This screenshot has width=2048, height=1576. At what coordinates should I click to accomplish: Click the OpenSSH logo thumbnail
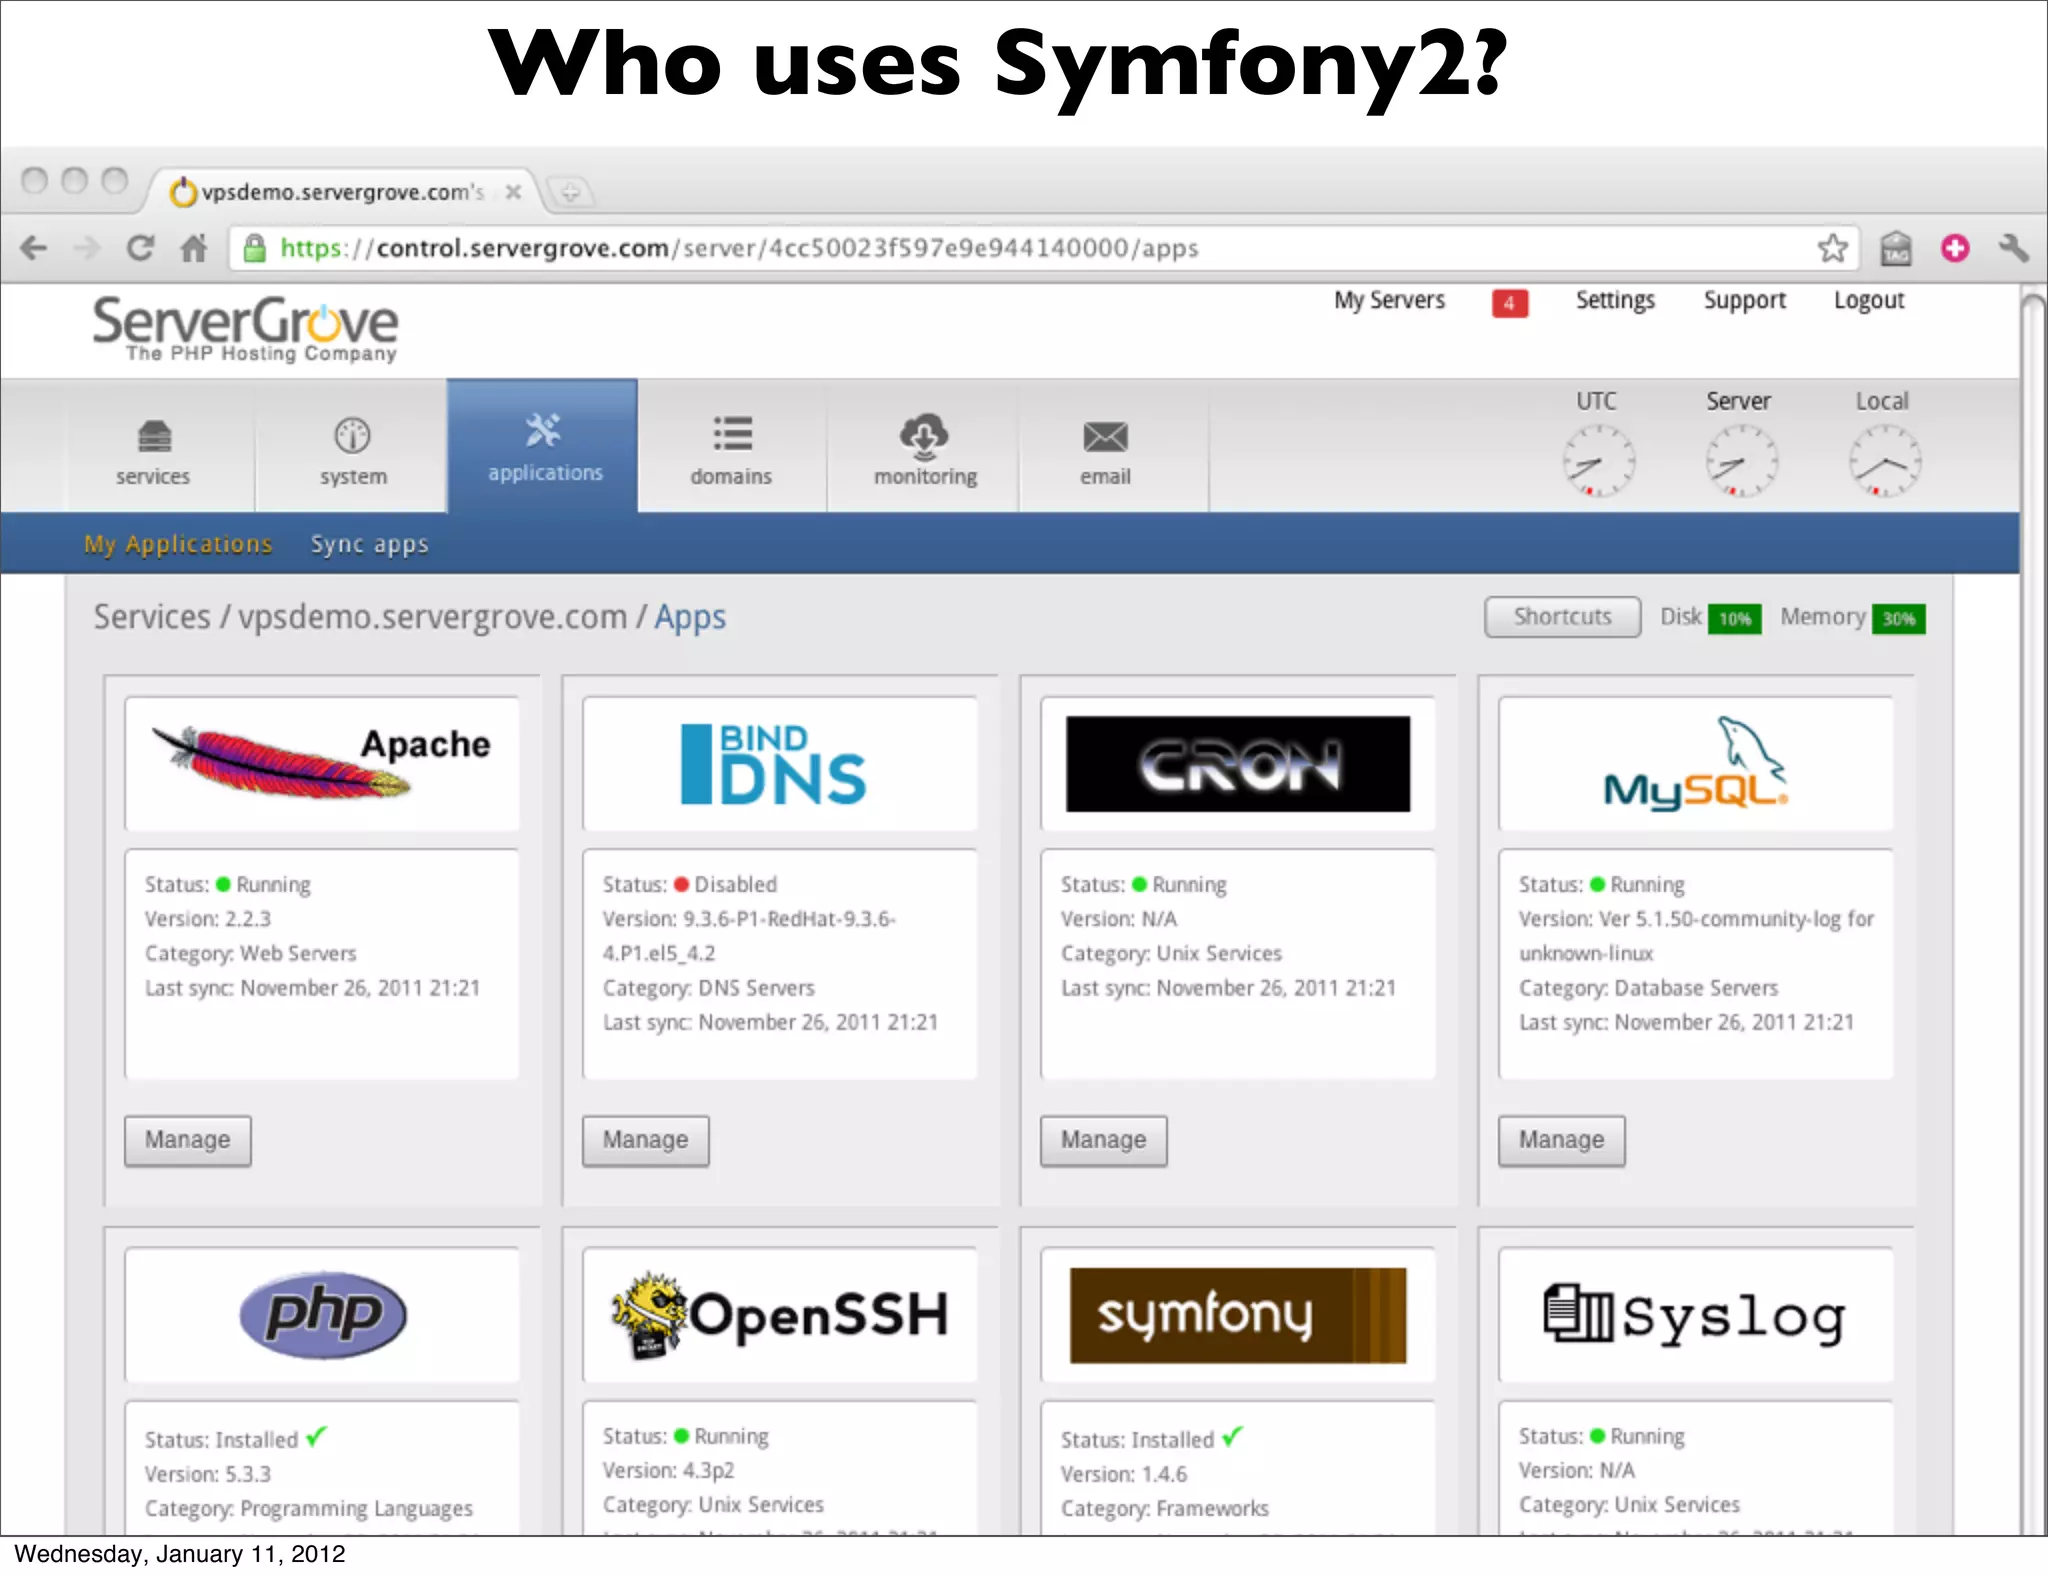click(780, 1315)
